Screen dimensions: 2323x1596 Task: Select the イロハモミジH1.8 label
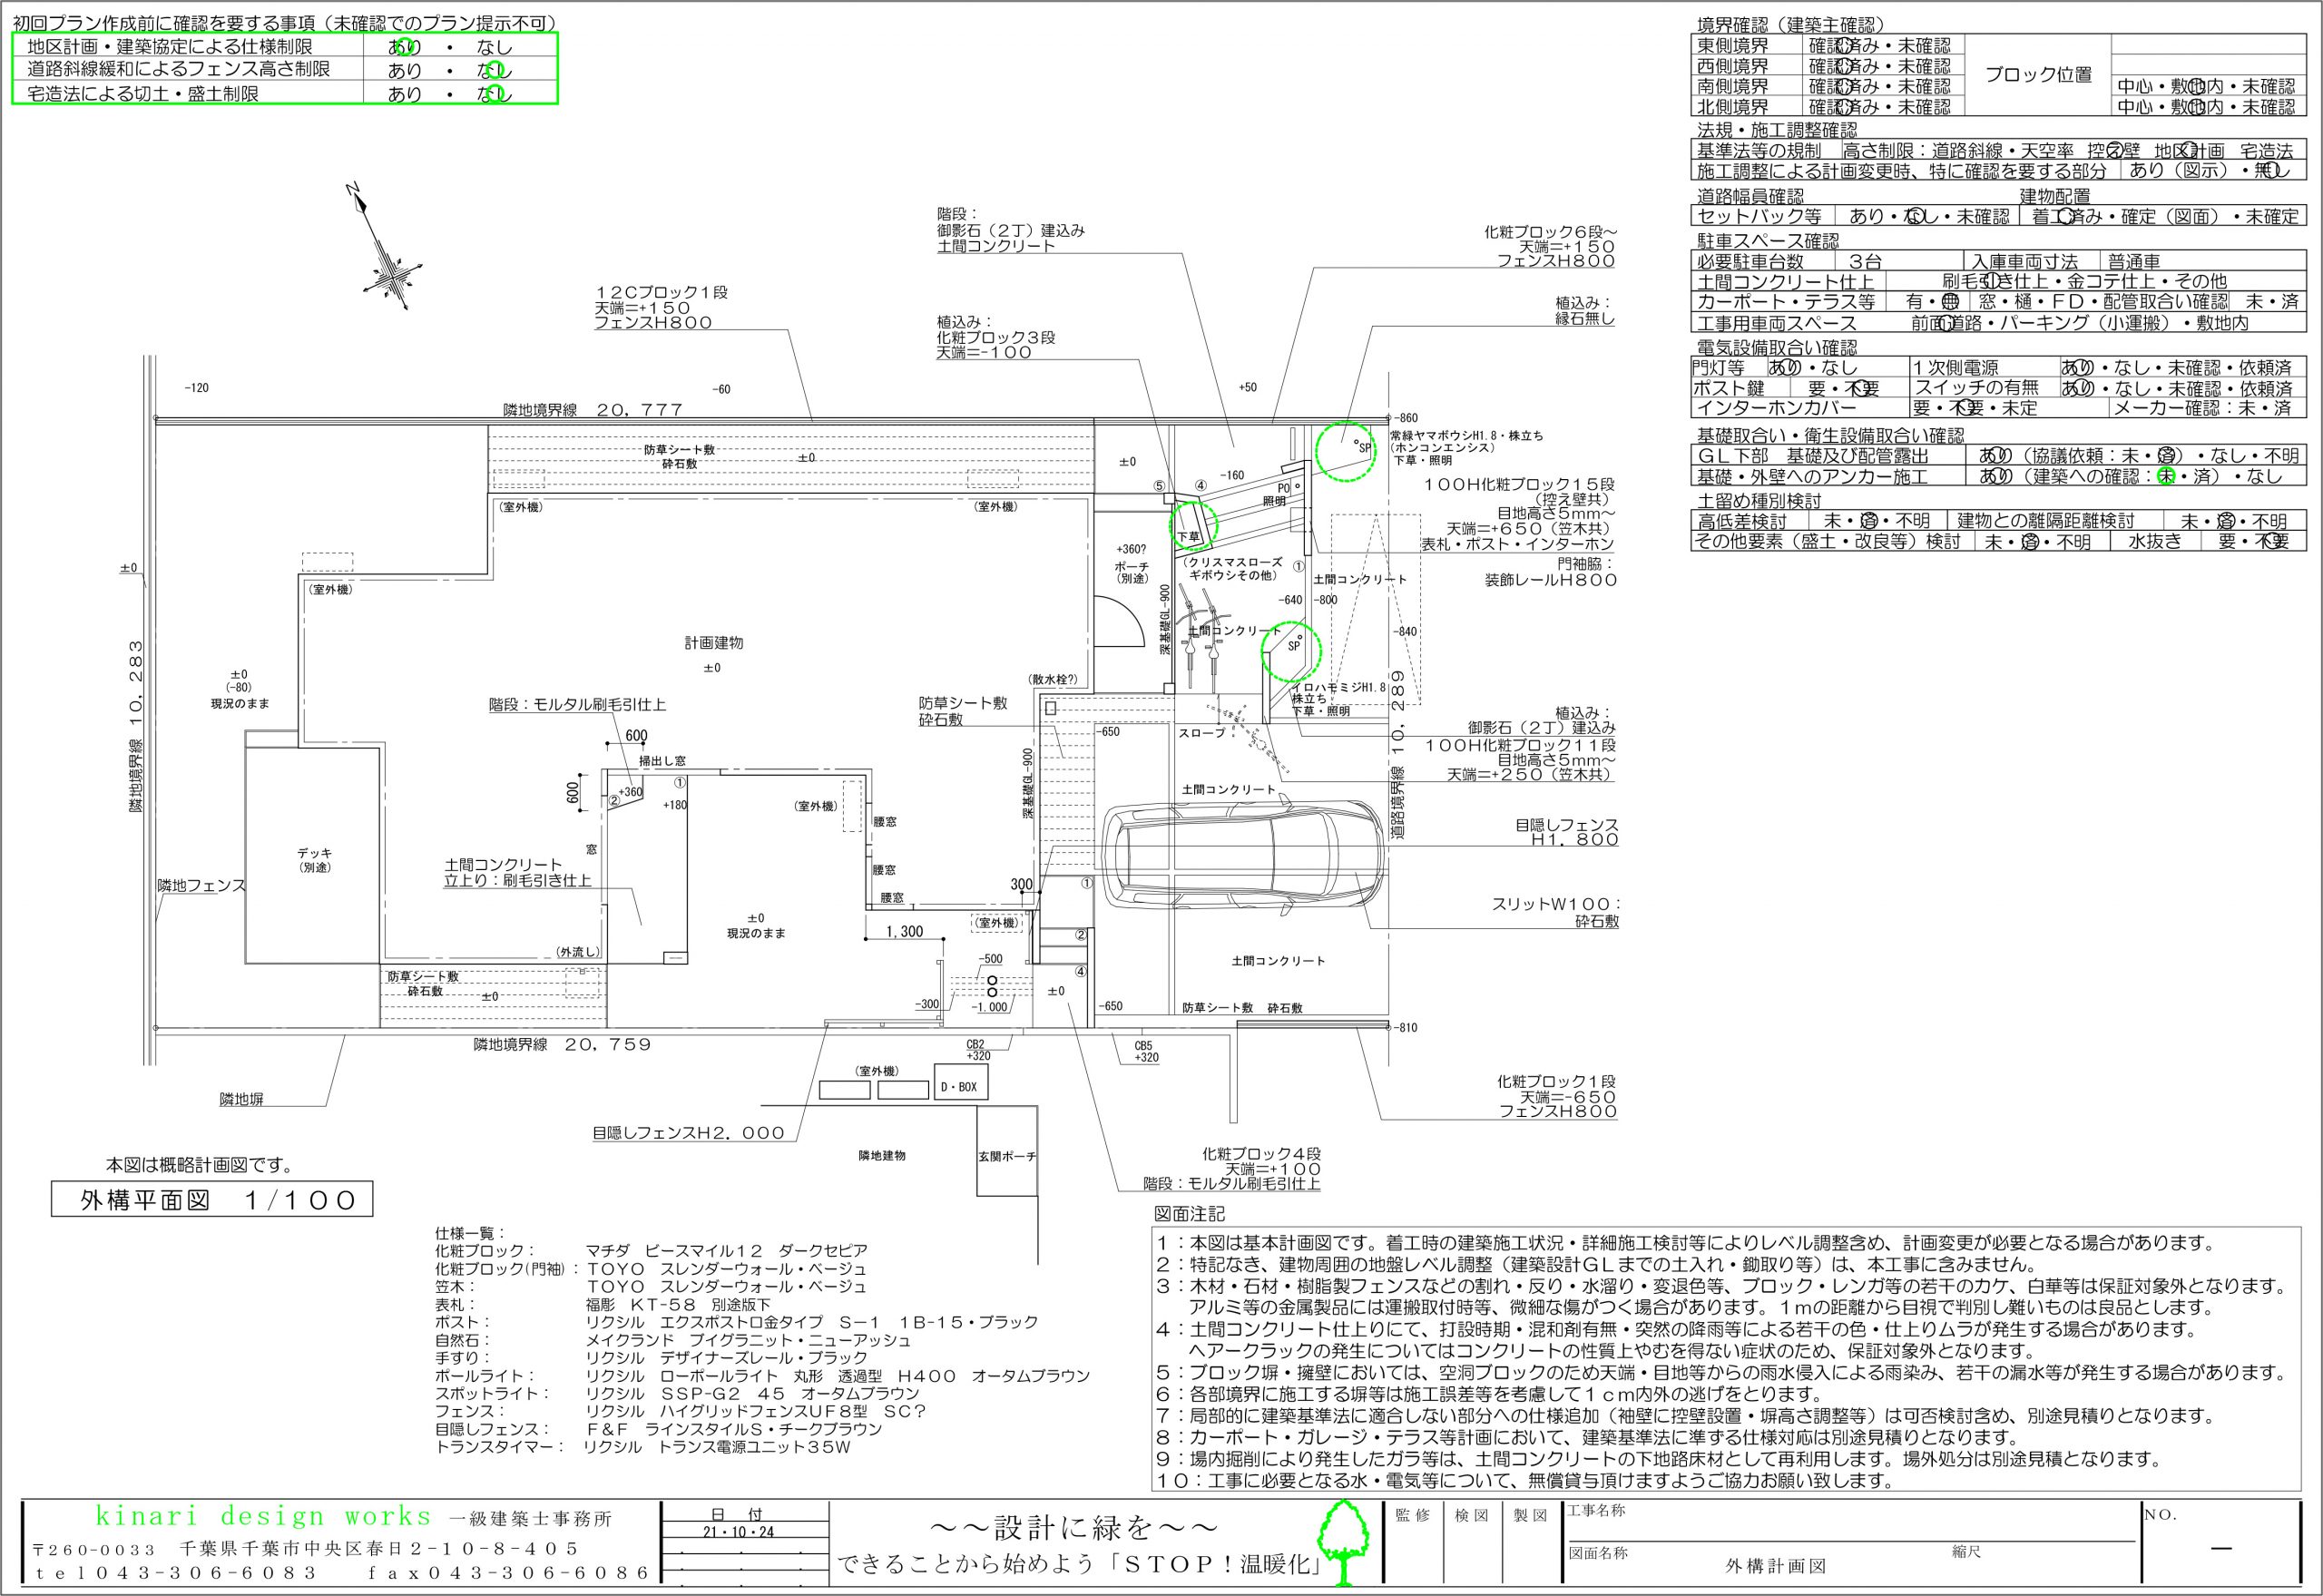pyautogui.click(x=1340, y=687)
